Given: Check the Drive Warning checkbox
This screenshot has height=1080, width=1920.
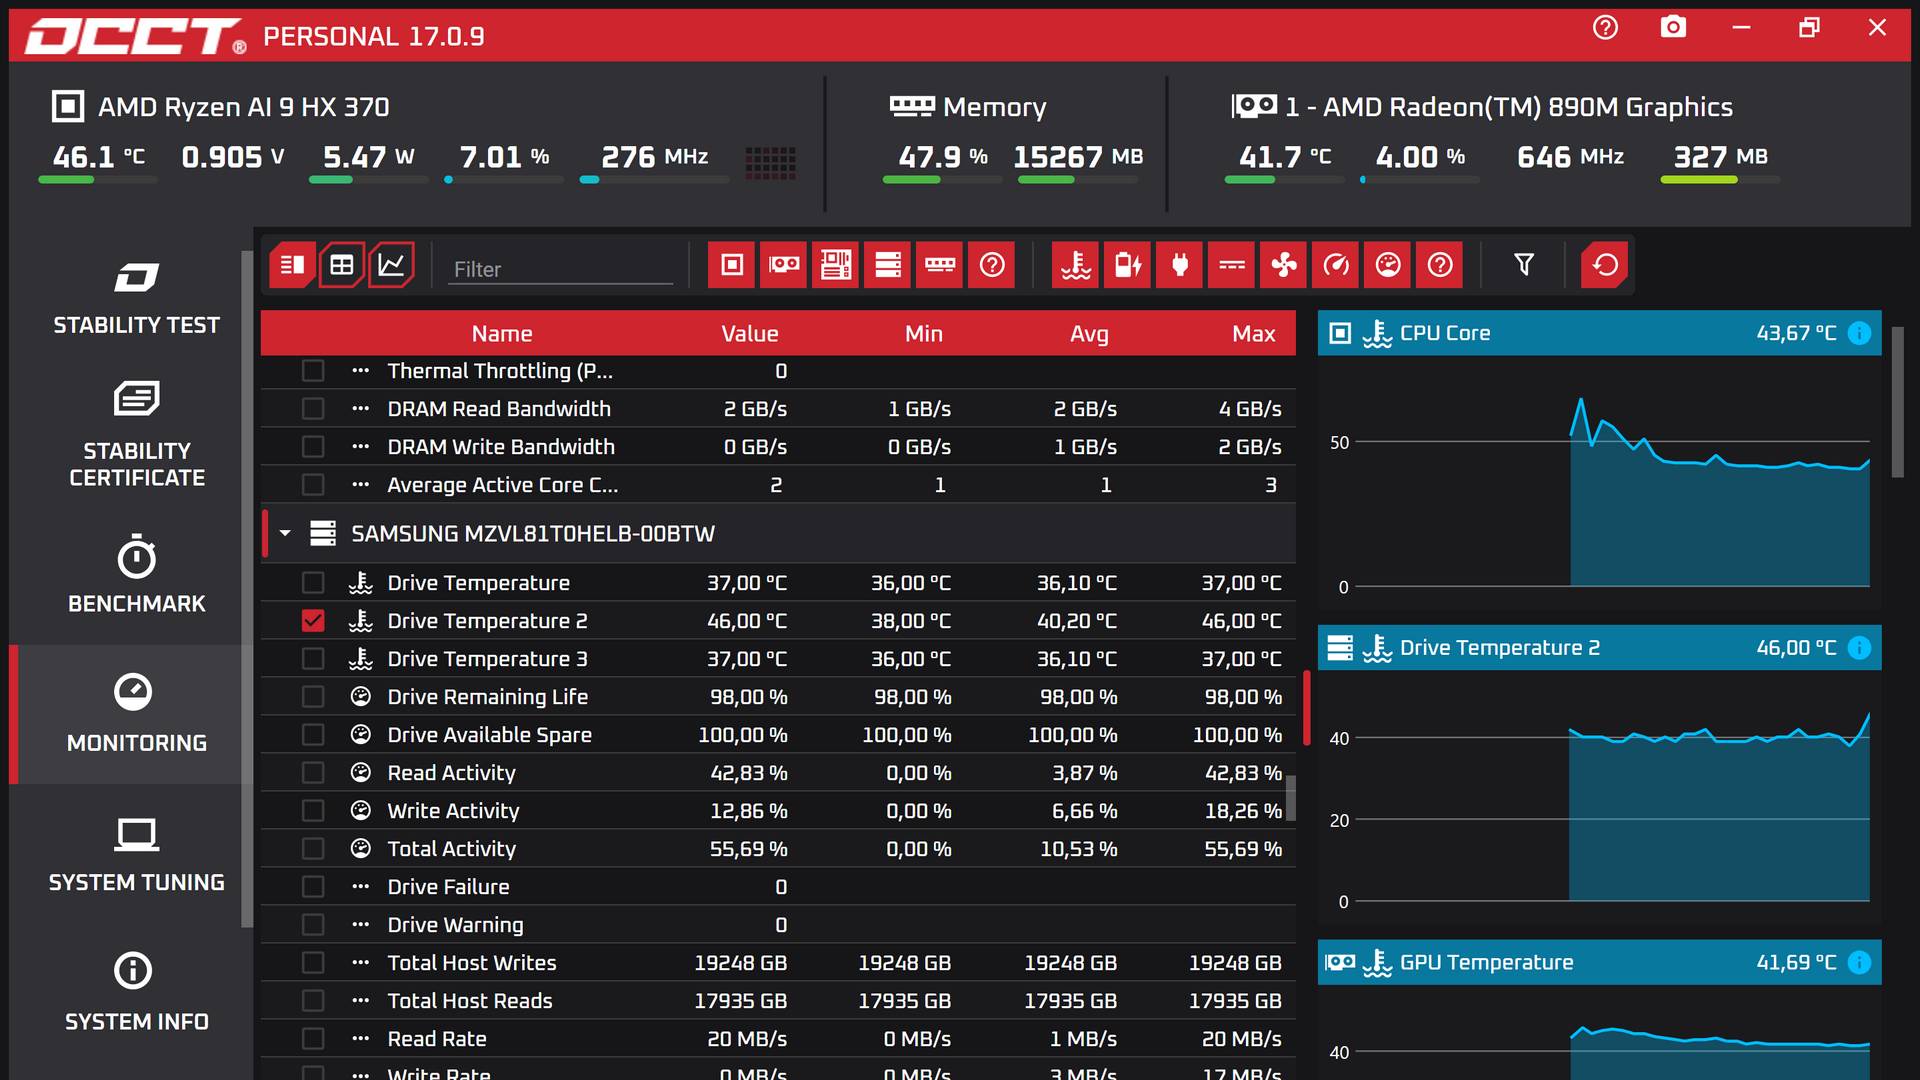Looking at the screenshot, I should pyautogui.click(x=313, y=925).
